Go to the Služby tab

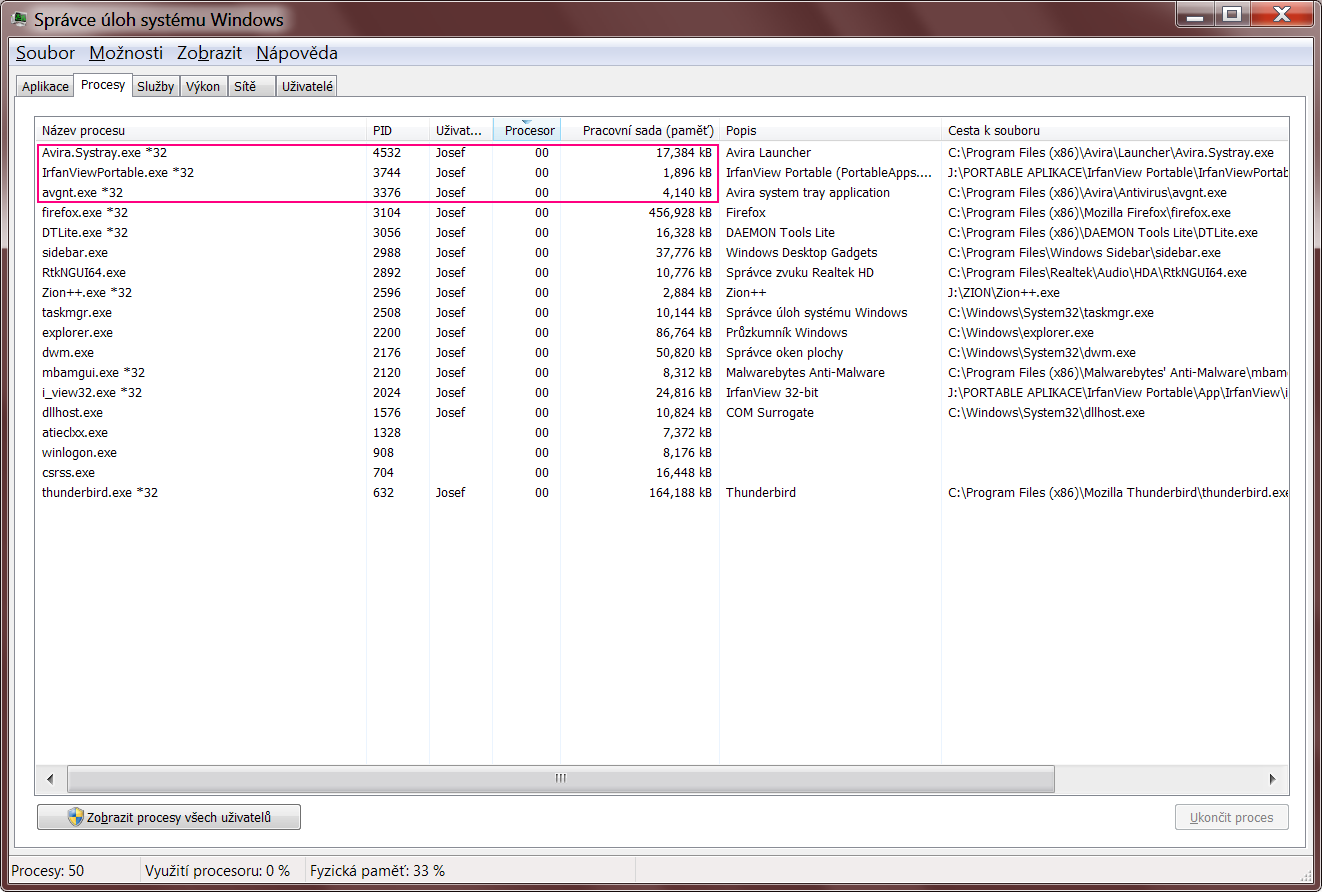coord(156,87)
